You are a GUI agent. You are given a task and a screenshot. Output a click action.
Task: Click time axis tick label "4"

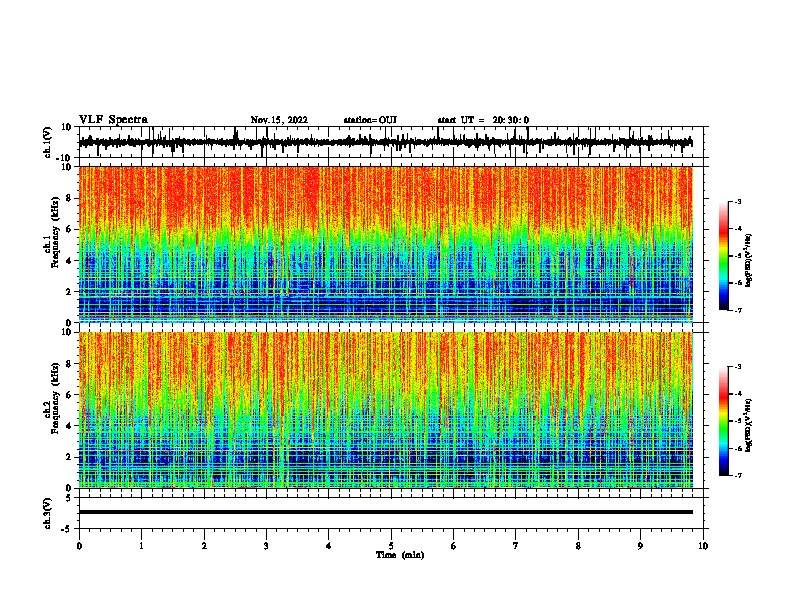click(329, 546)
